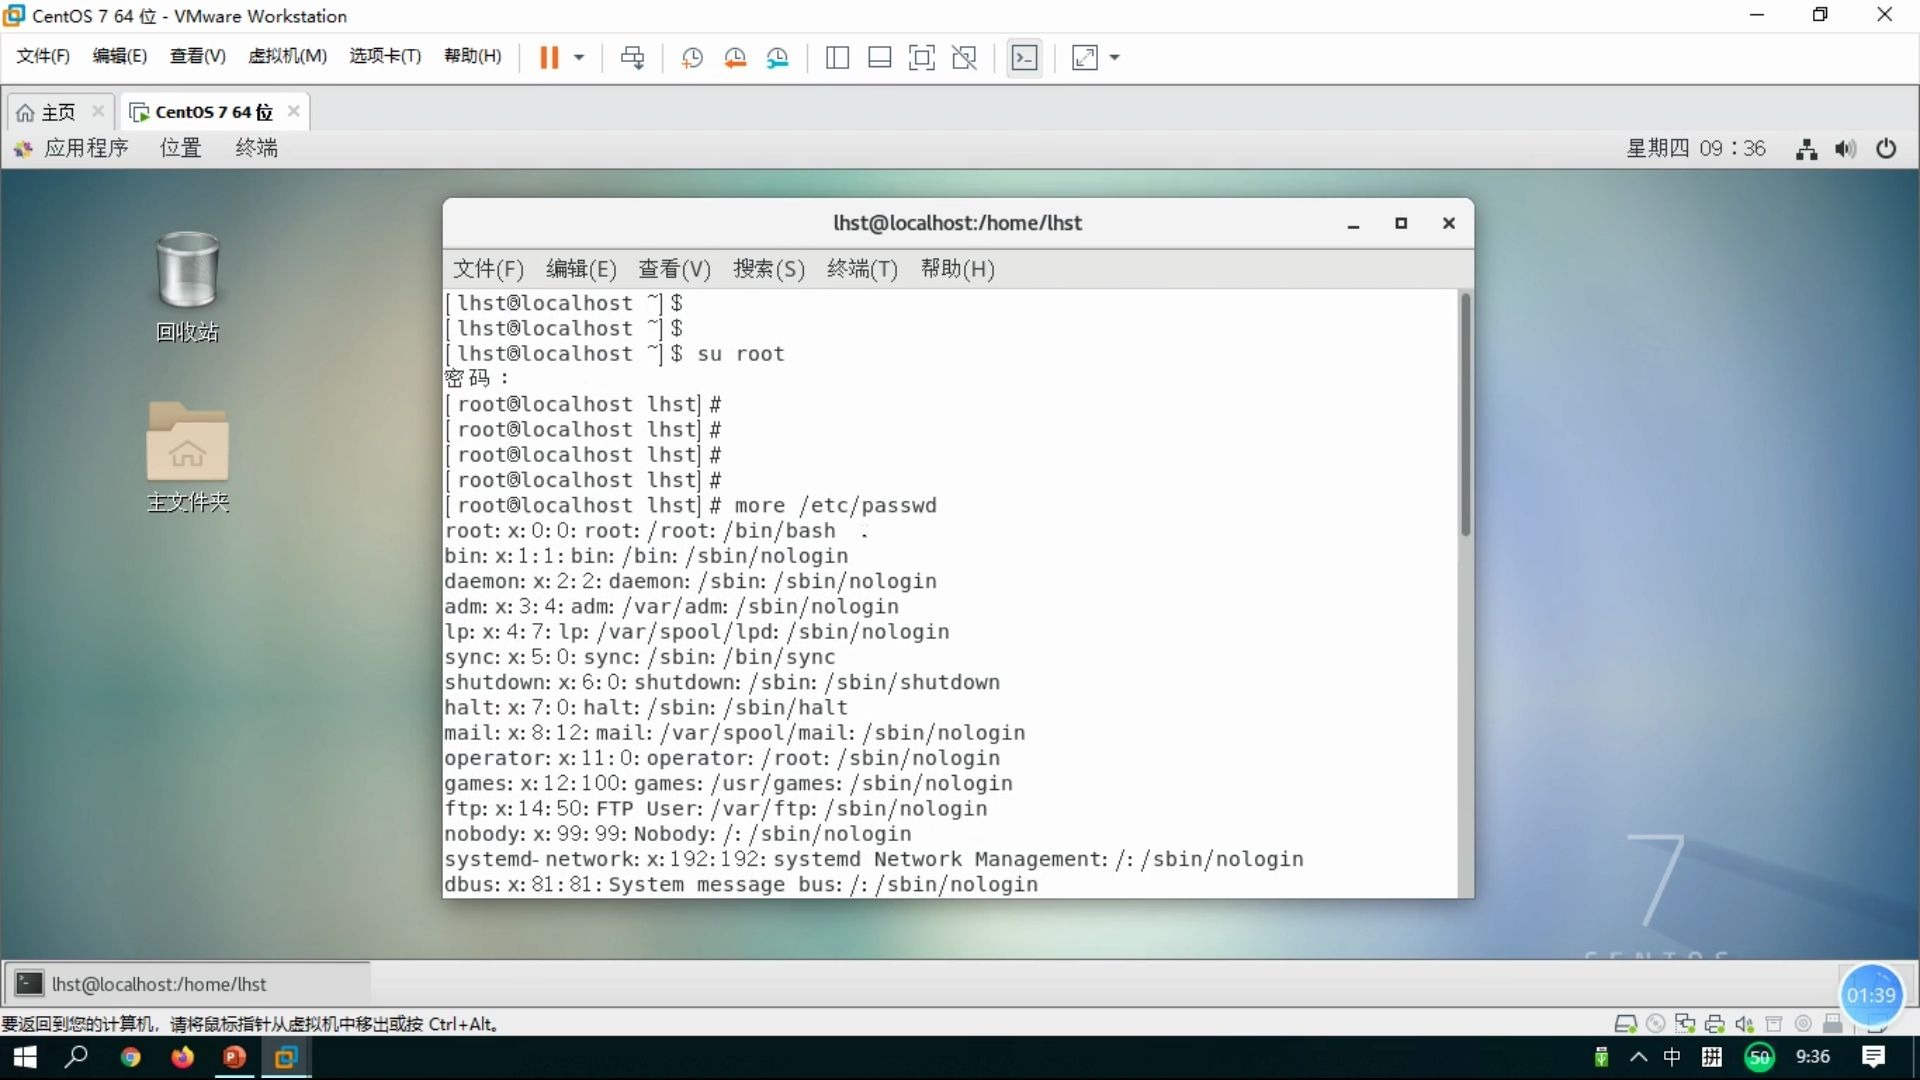The image size is (1920, 1080).
Task: Close the 主页 tab
Action: [98, 111]
